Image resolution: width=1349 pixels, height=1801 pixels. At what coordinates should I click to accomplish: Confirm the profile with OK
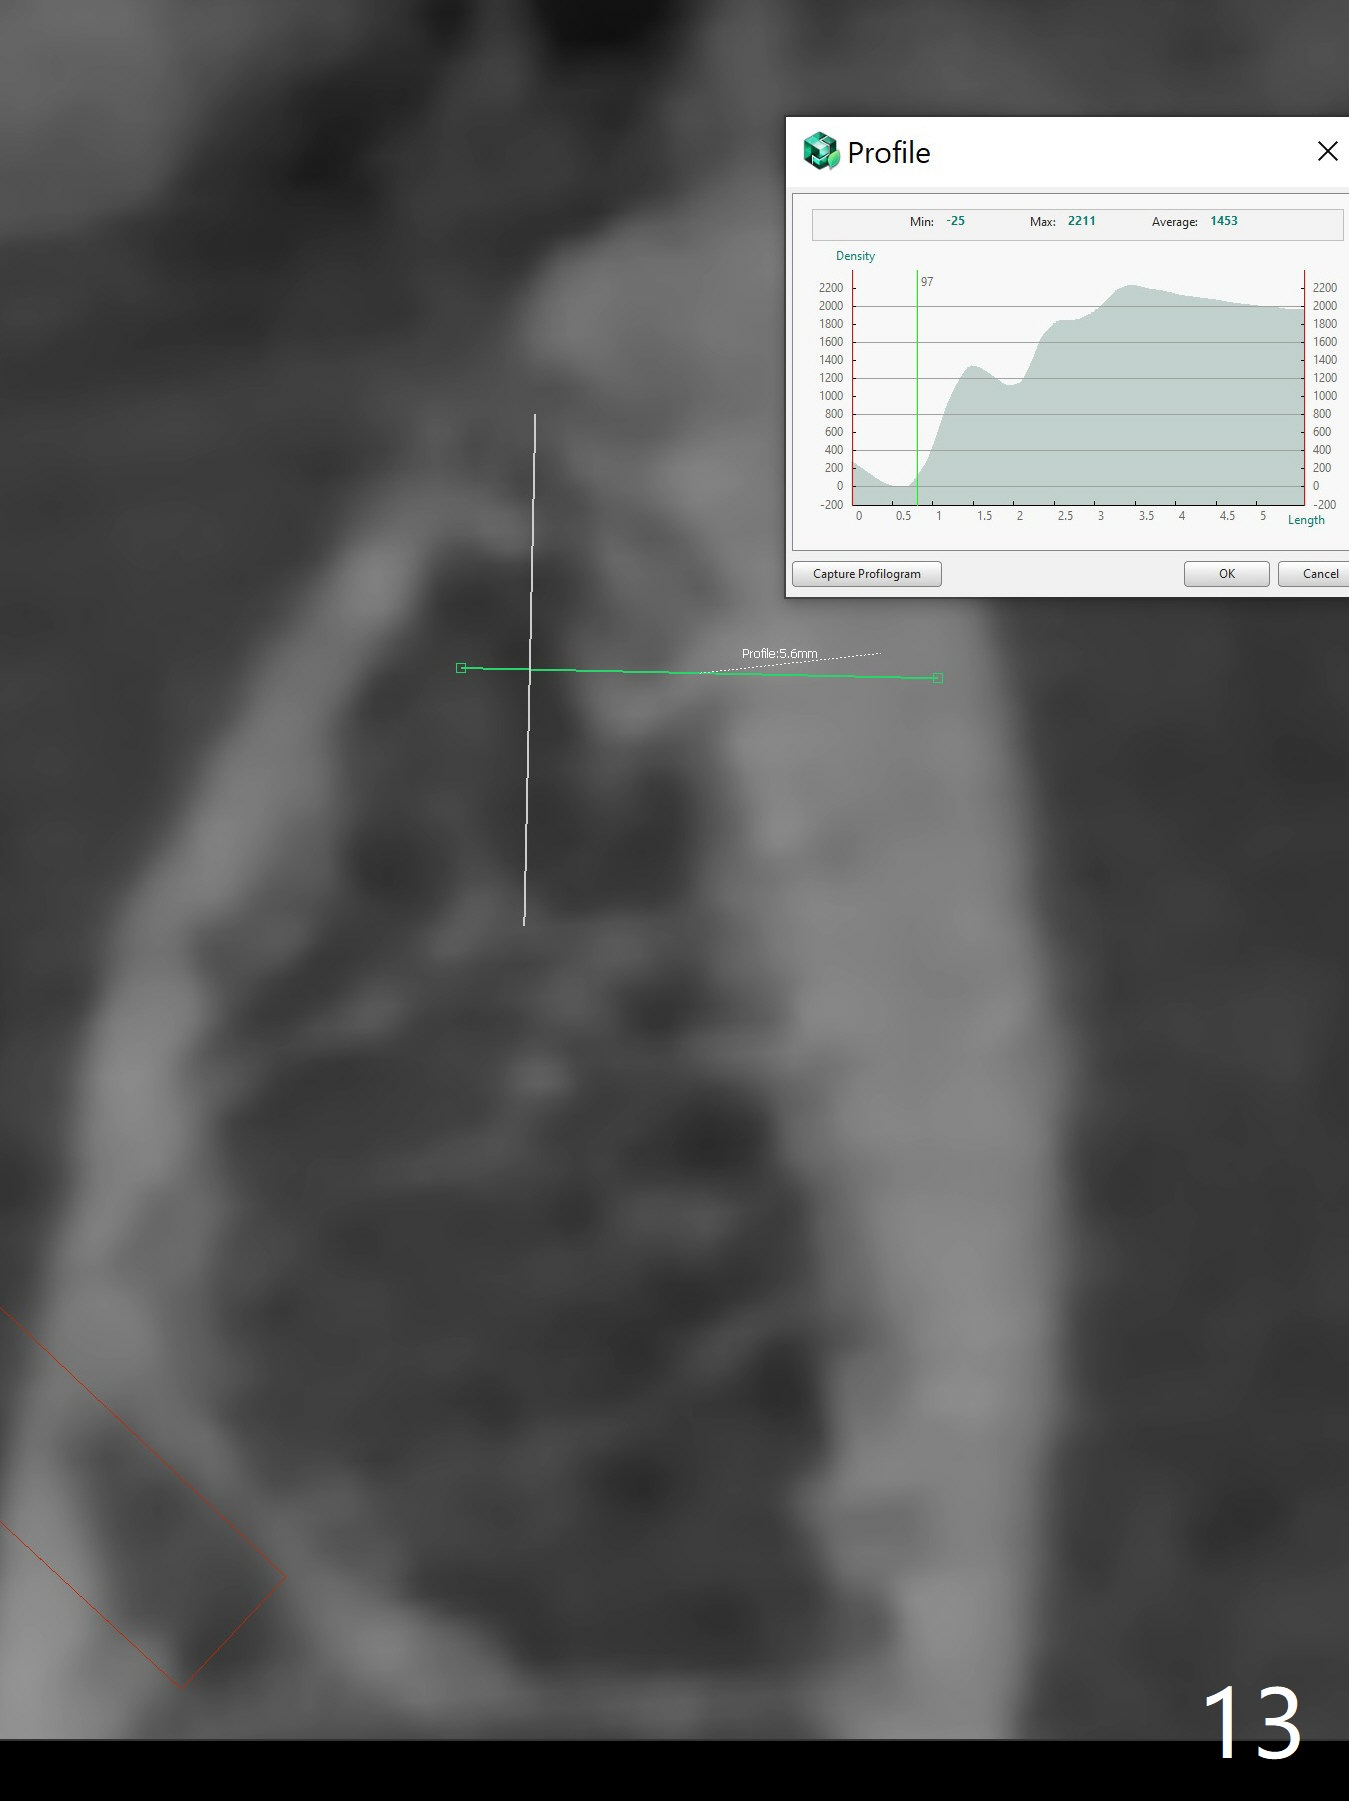tap(1226, 574)
